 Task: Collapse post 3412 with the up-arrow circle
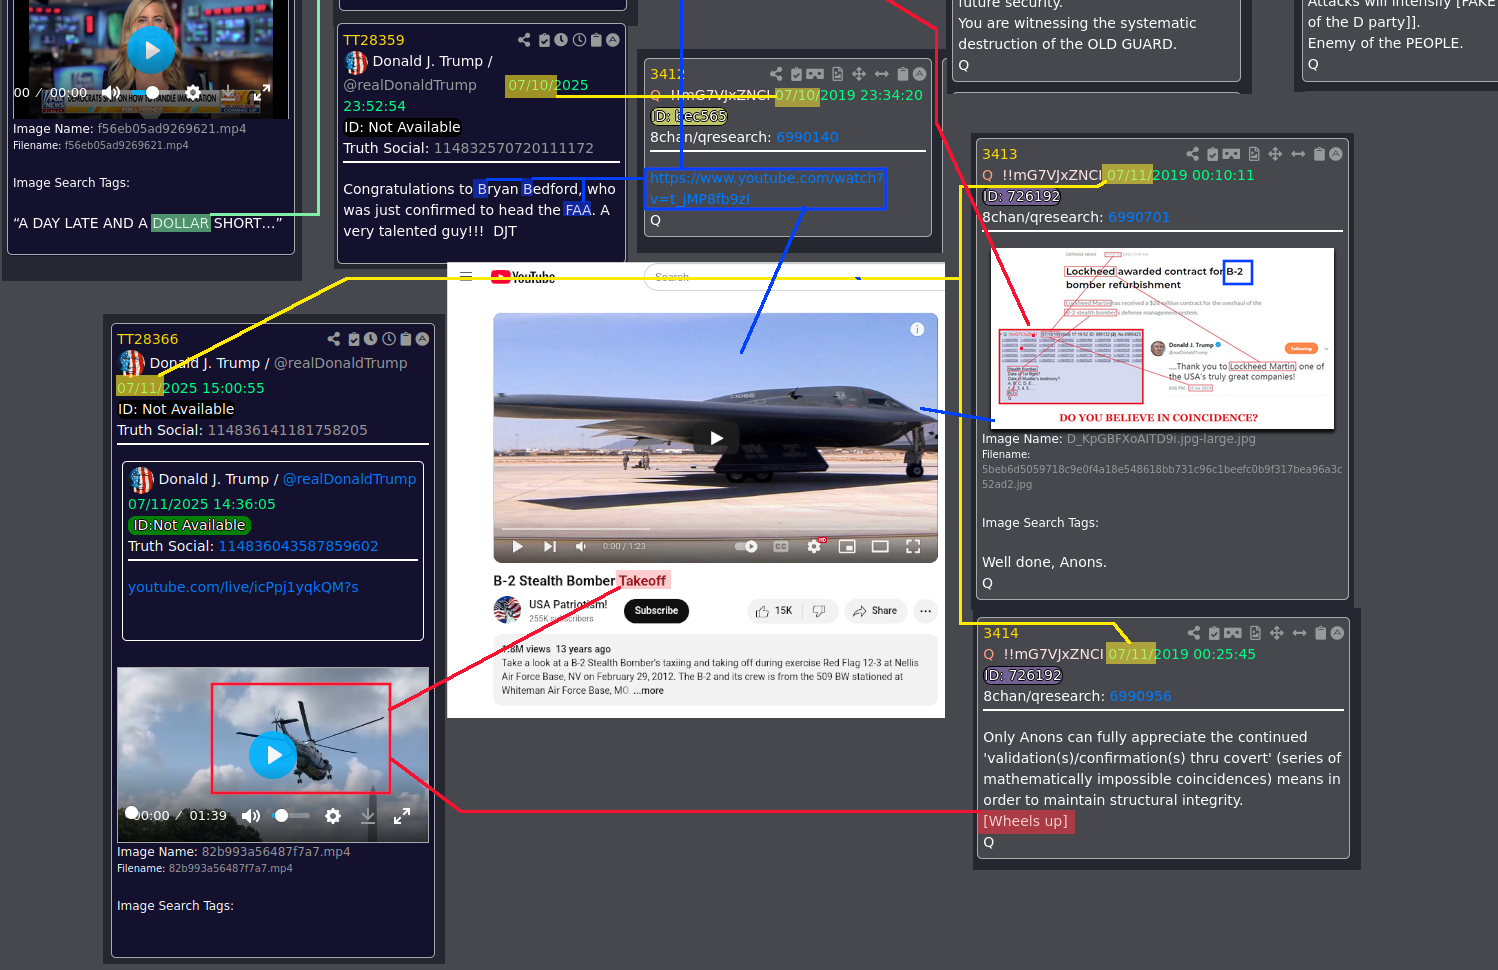tap(920, 74)
